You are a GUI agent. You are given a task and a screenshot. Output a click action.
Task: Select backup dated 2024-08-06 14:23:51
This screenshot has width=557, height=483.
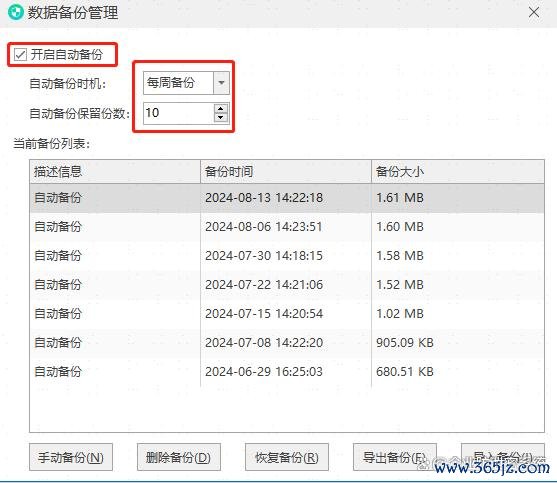click(287, 227)
